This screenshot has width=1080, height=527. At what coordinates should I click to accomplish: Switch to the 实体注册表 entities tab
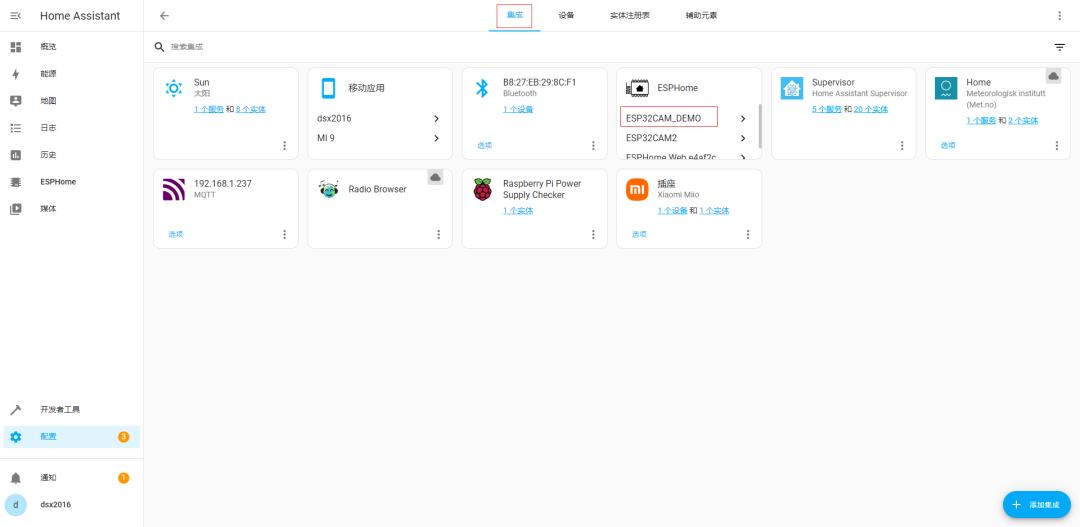pyautogui.click(x=630, y=15)
